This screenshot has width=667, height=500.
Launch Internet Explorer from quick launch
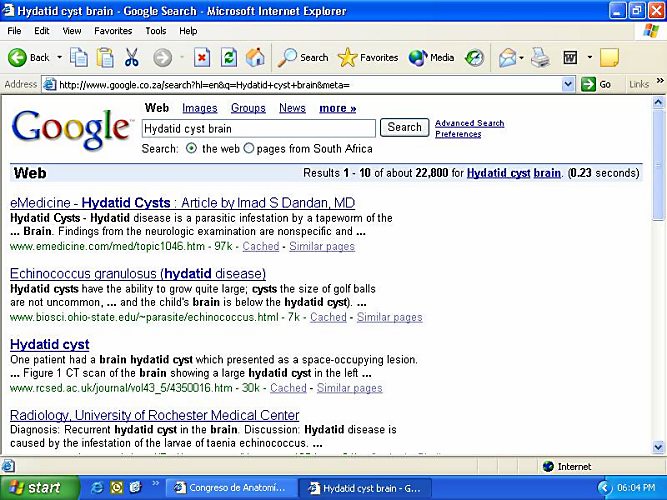click(x=97, y=487)
